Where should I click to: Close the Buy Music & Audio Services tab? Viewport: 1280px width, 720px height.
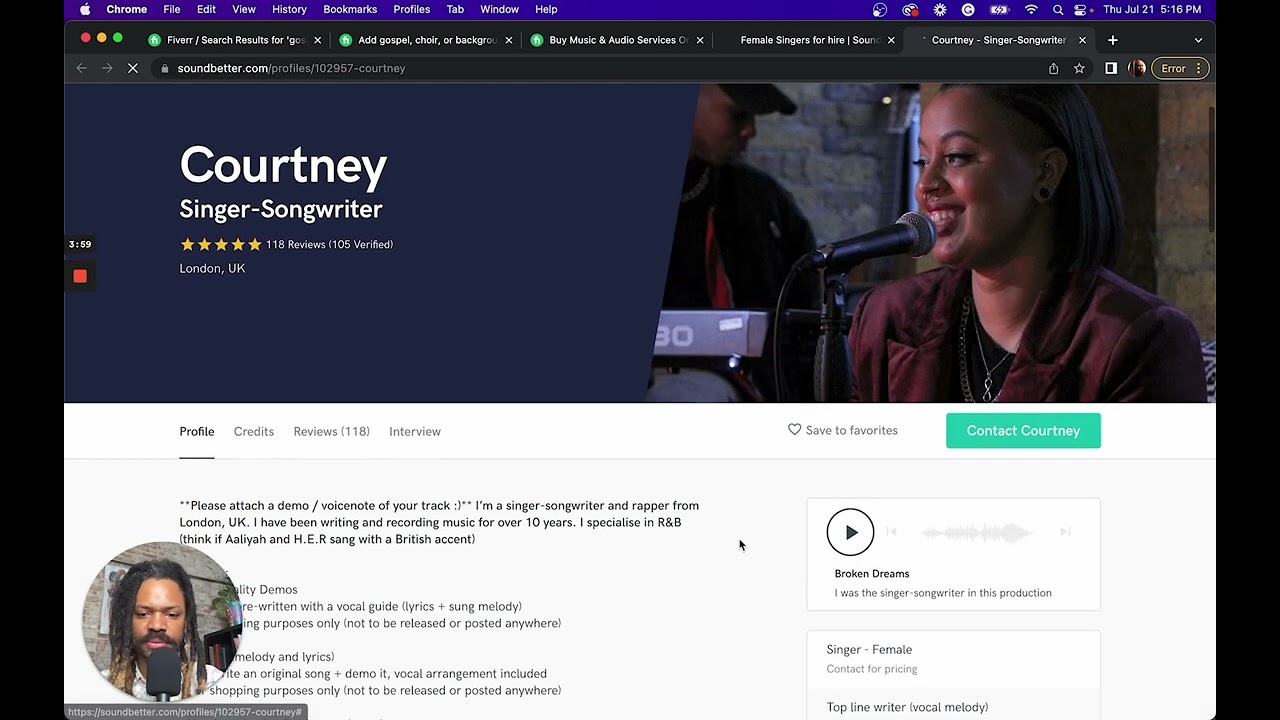(x=700, y=40)
